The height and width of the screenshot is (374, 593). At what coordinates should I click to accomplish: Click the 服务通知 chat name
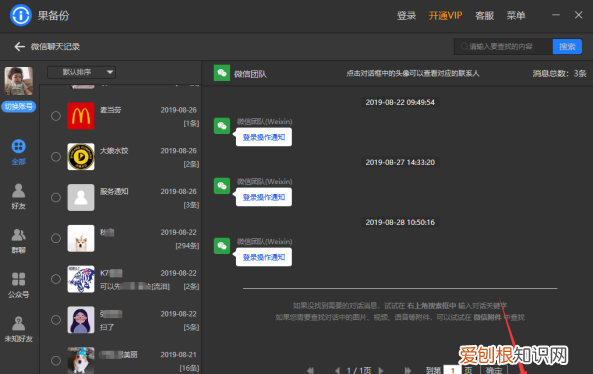click(114, 192)
